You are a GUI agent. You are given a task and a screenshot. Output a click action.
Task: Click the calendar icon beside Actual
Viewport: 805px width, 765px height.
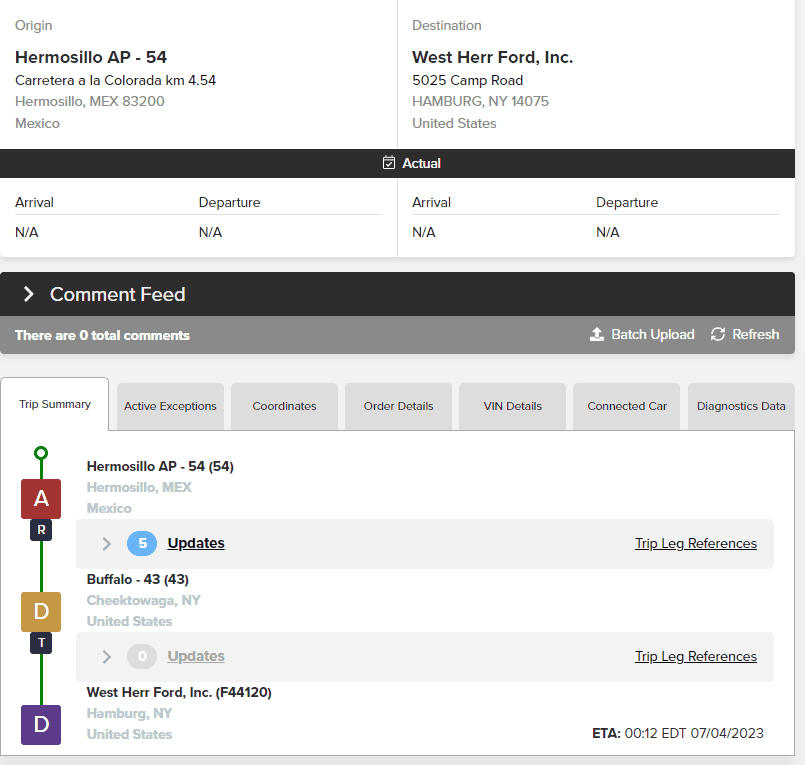click(x=389, y=163)
